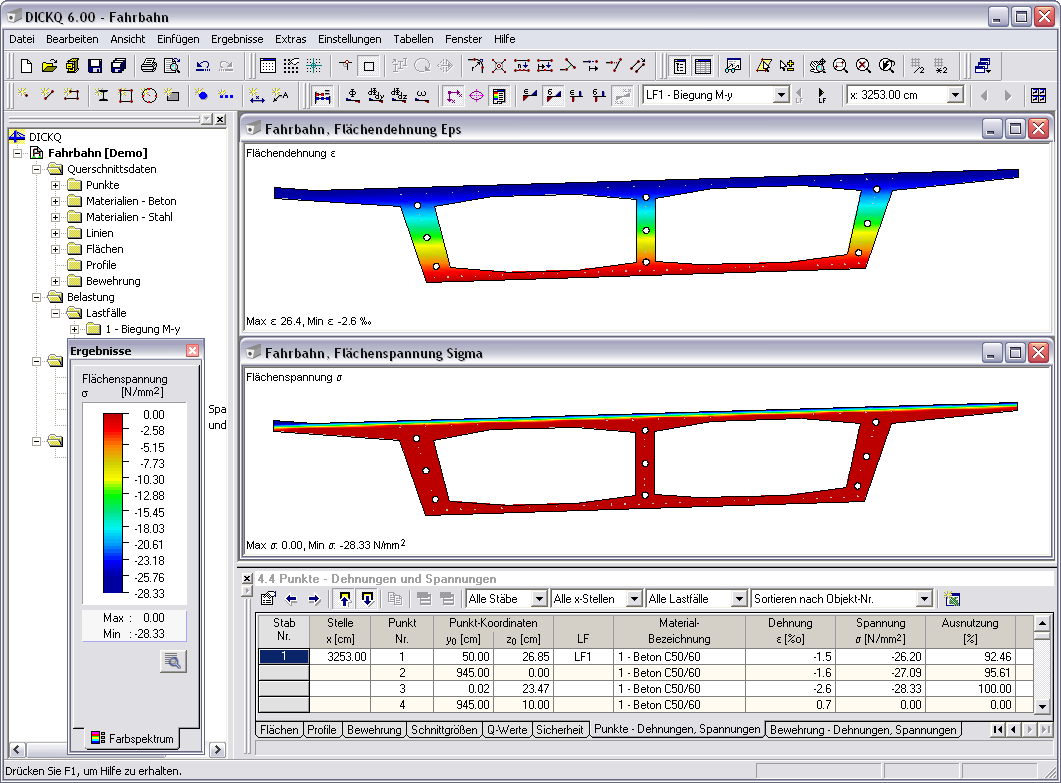1061x783 pixels.
Task: Select the 1 - Biegung M-y load case item
Action: click(143, 329)
